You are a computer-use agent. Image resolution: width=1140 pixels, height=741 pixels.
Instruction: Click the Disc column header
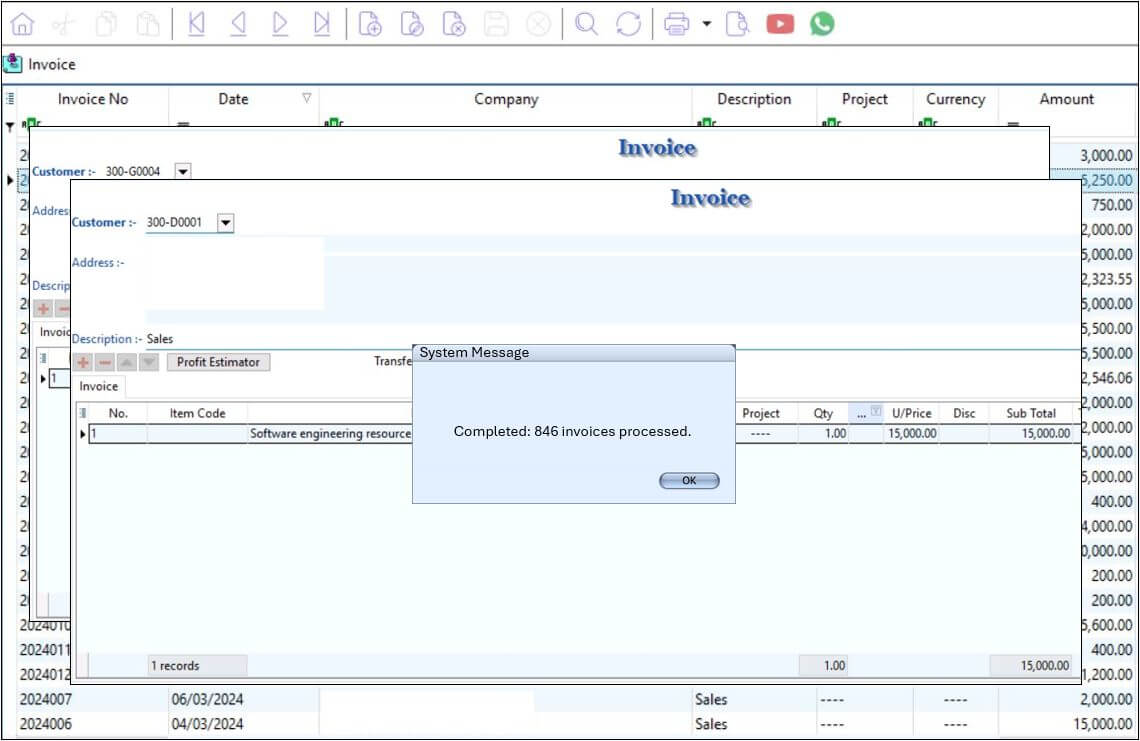964,413
